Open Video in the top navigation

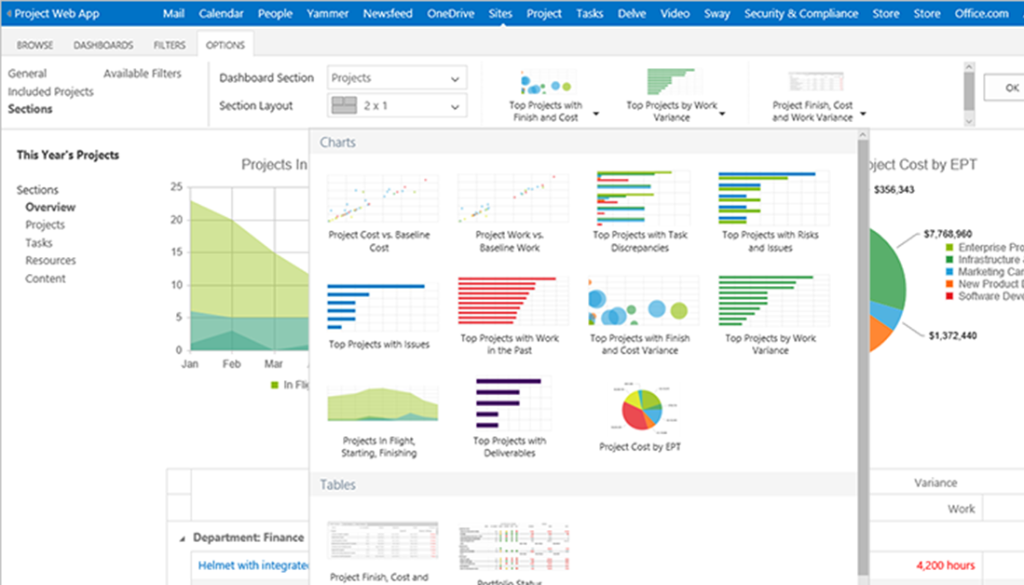675,13
